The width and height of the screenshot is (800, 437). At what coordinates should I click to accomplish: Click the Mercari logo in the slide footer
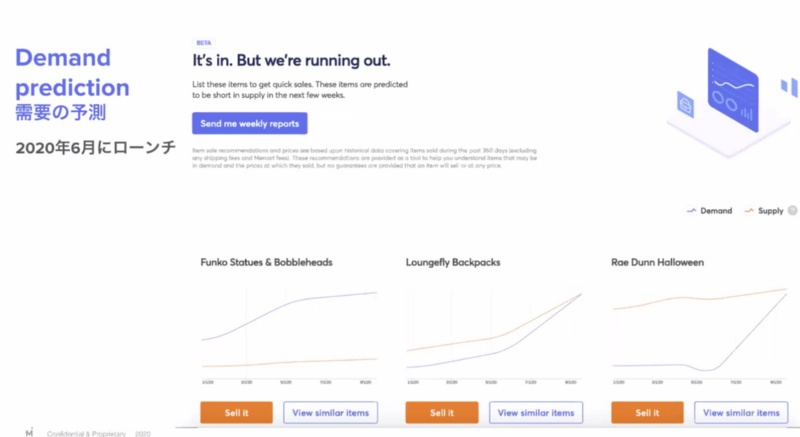pyautogui.click(x=29, y=432)
